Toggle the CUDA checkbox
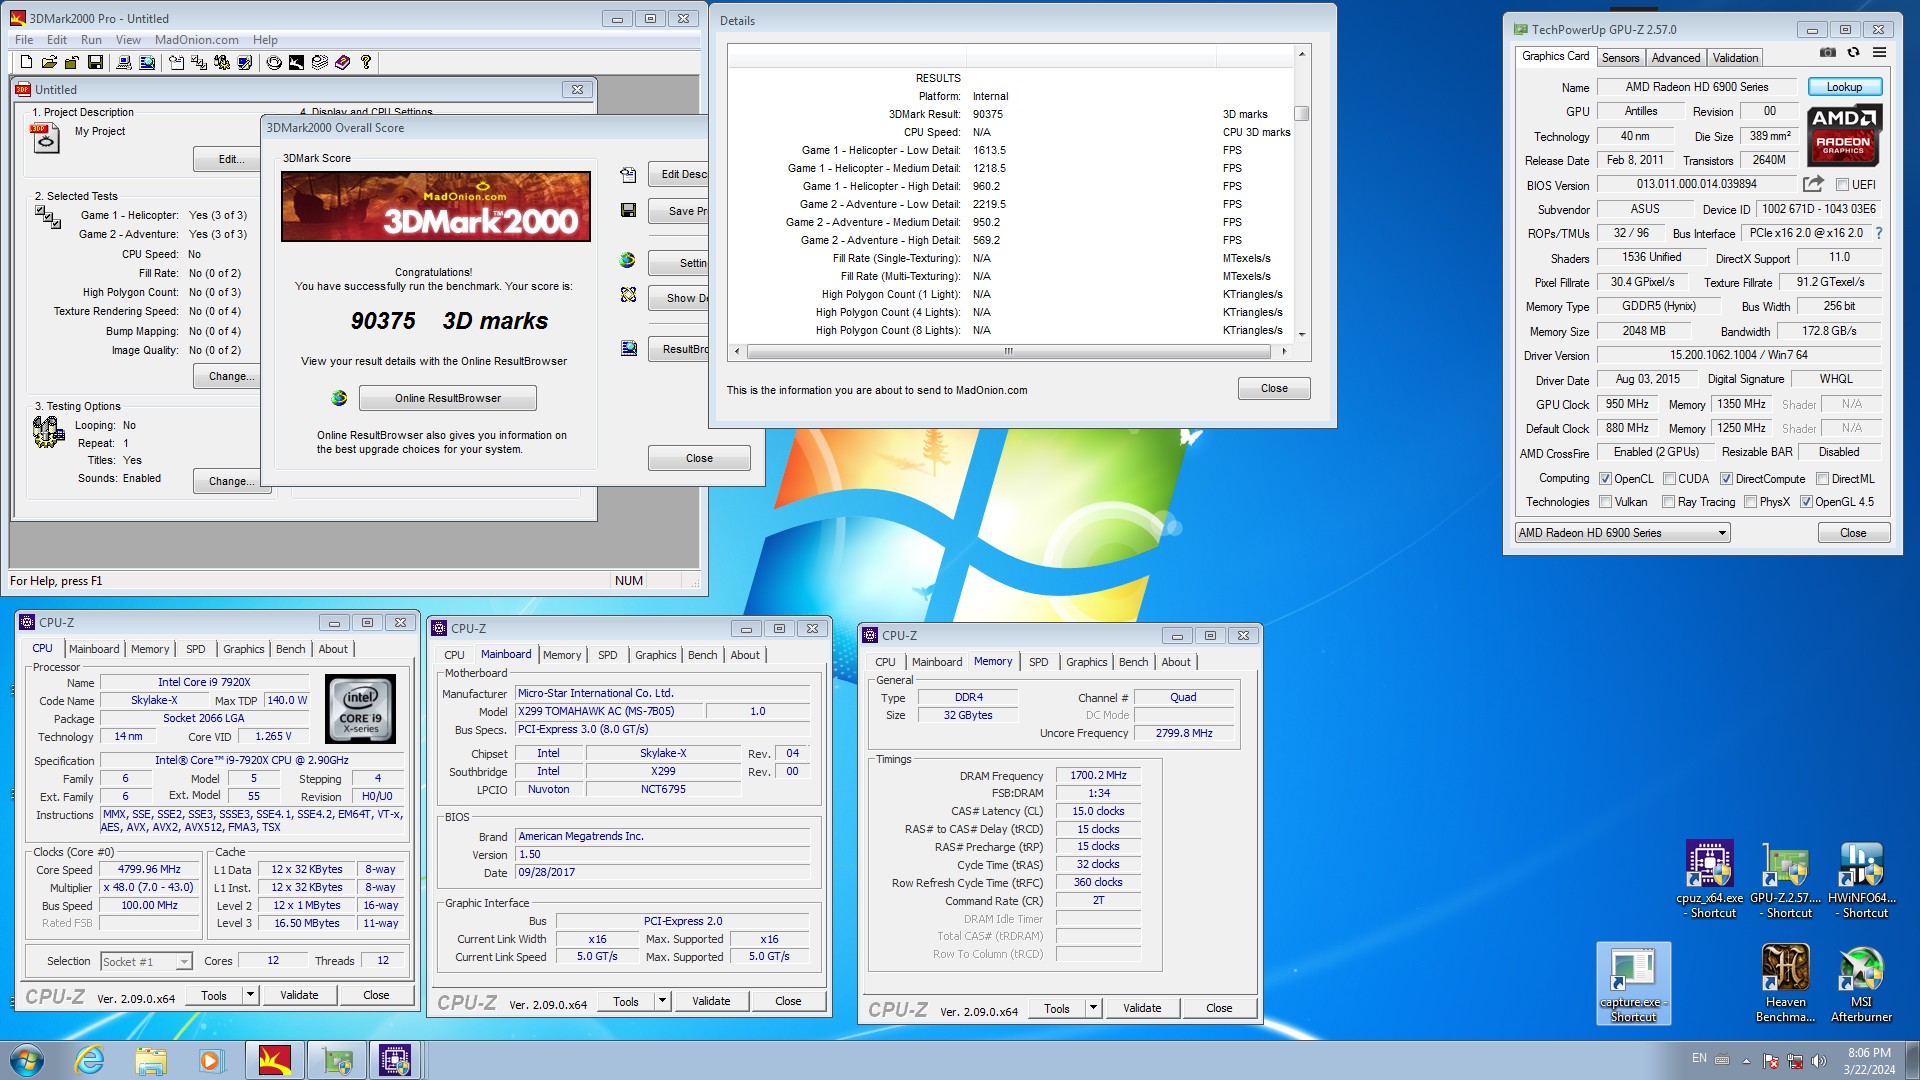1920x1080 pixels. point(1669,479)
